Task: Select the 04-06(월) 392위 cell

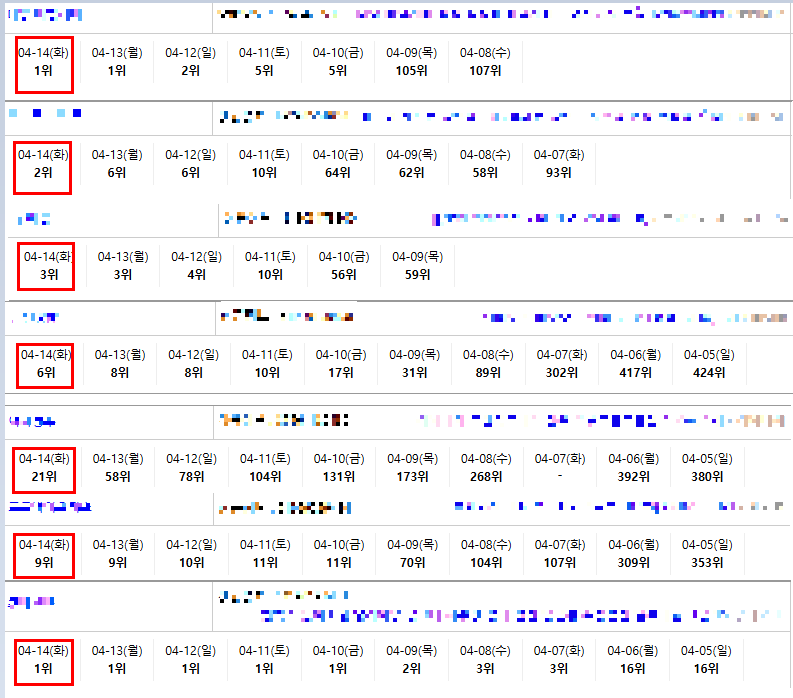Action: pyautogui.click(x=634, y=468)
